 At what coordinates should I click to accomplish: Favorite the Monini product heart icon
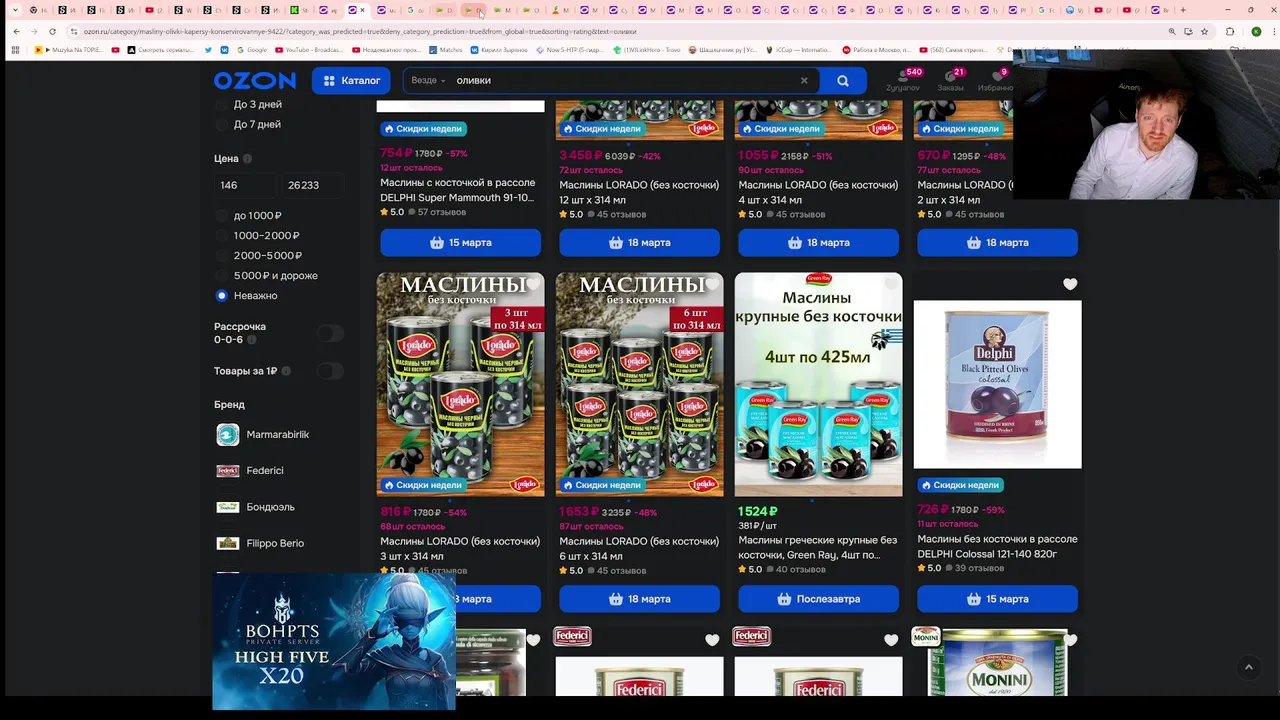[1070, 640]
